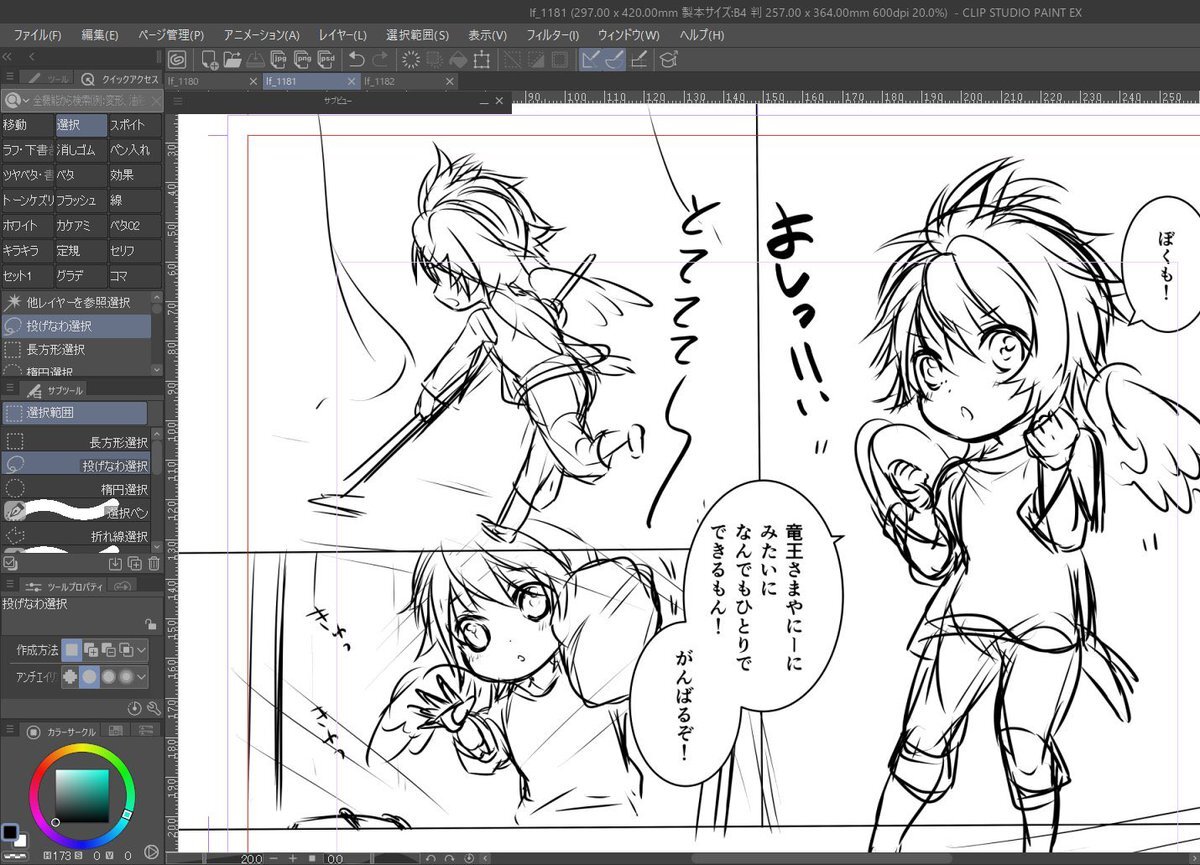Set 作成方法 to add to selection
This screenshot has width=1200, height=865.
tap(90, 650)
